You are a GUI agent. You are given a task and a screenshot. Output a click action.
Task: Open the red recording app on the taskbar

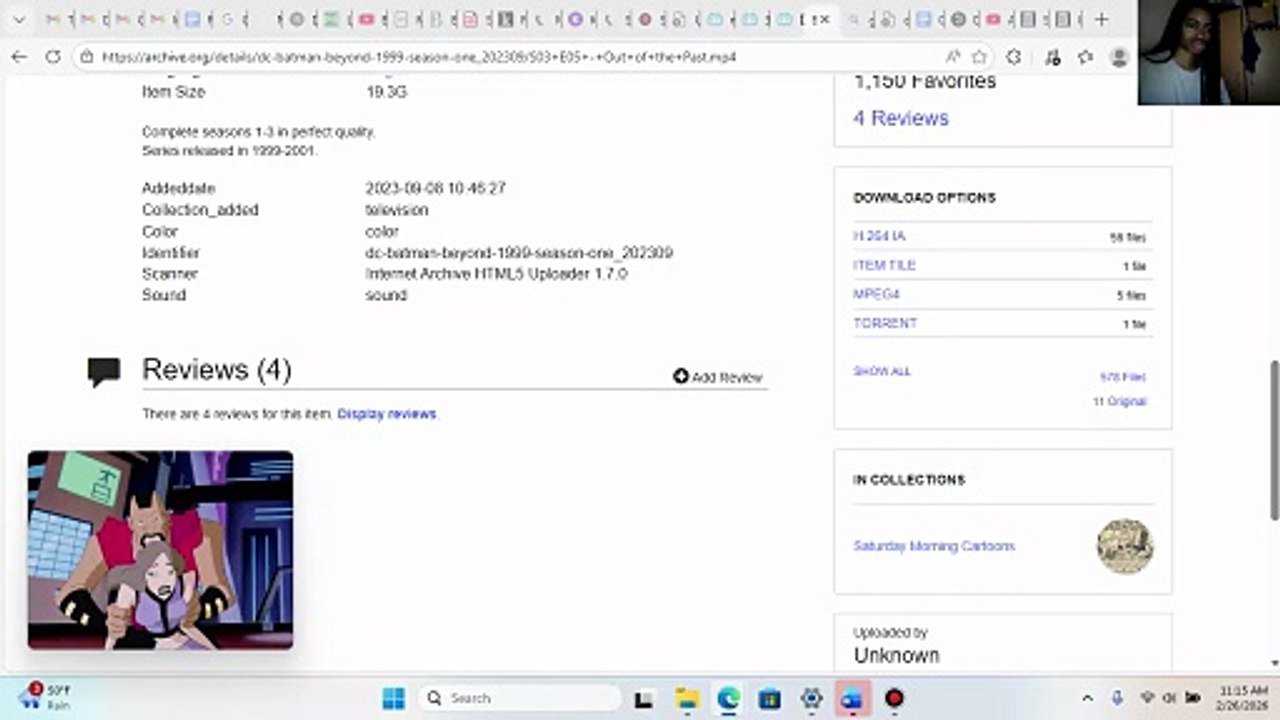[894, 698]
